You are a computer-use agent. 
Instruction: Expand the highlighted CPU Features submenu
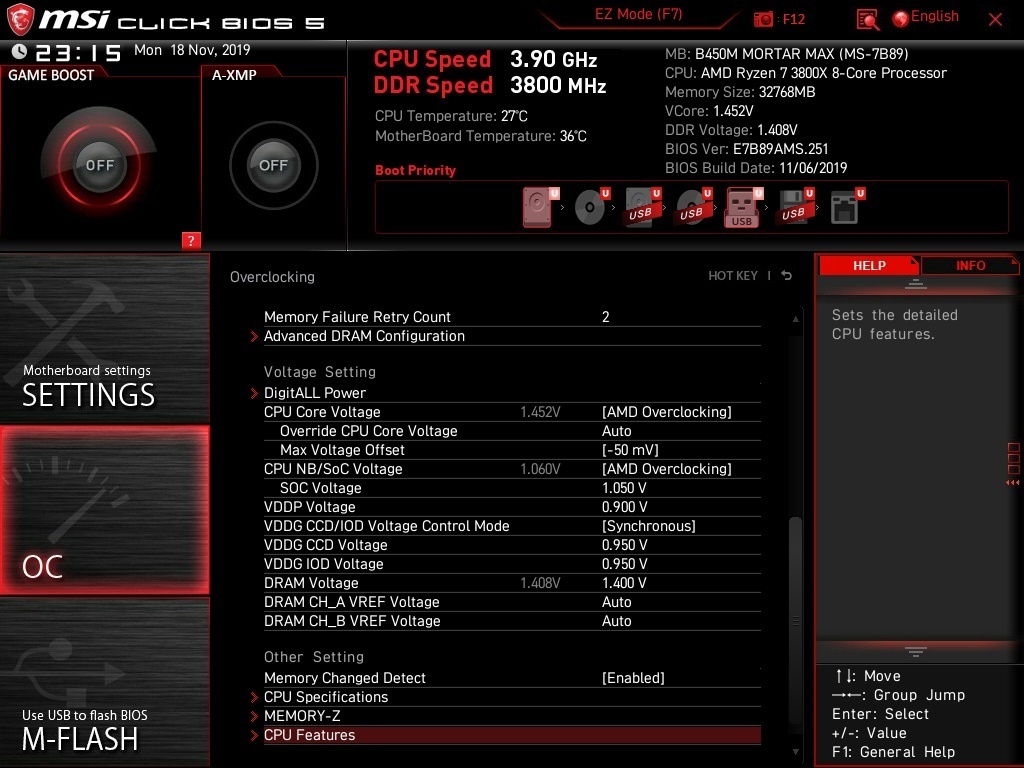(x=505, y=735)
